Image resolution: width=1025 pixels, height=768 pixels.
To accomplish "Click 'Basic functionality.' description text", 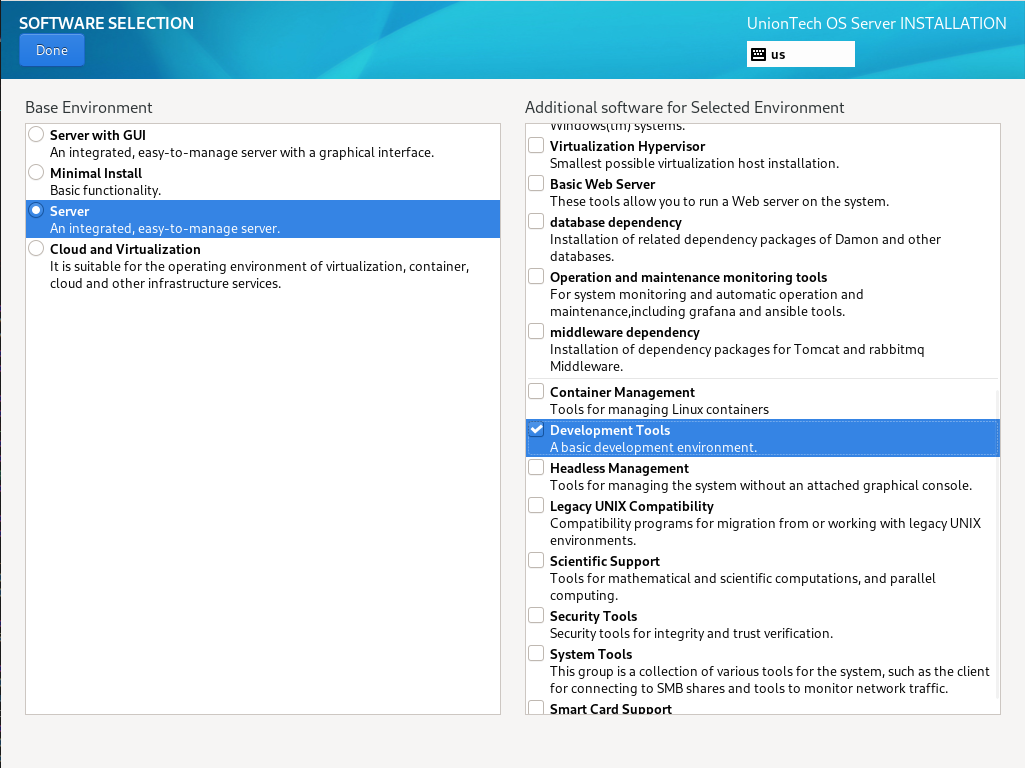I will point(105,190).
